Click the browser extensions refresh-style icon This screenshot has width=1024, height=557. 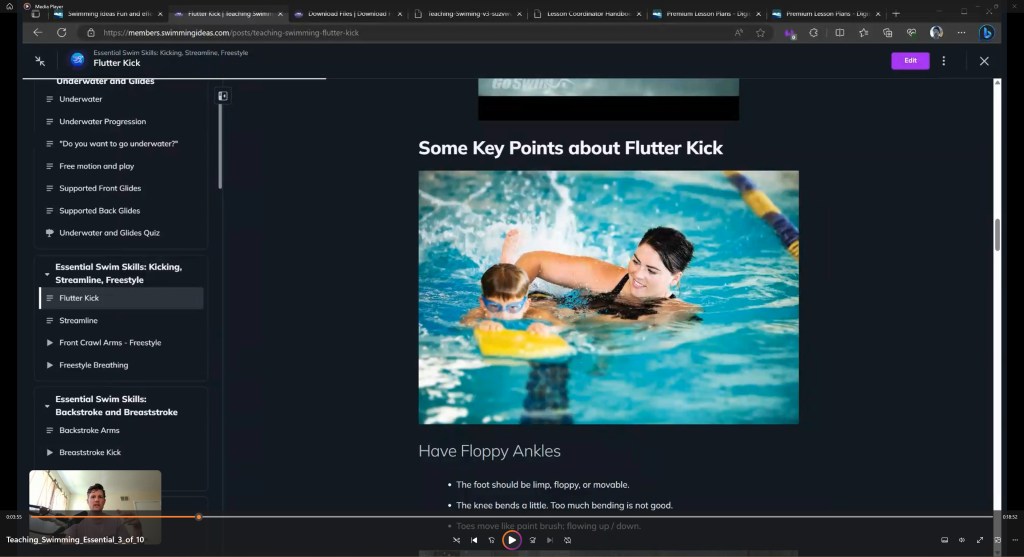(813, 33)
